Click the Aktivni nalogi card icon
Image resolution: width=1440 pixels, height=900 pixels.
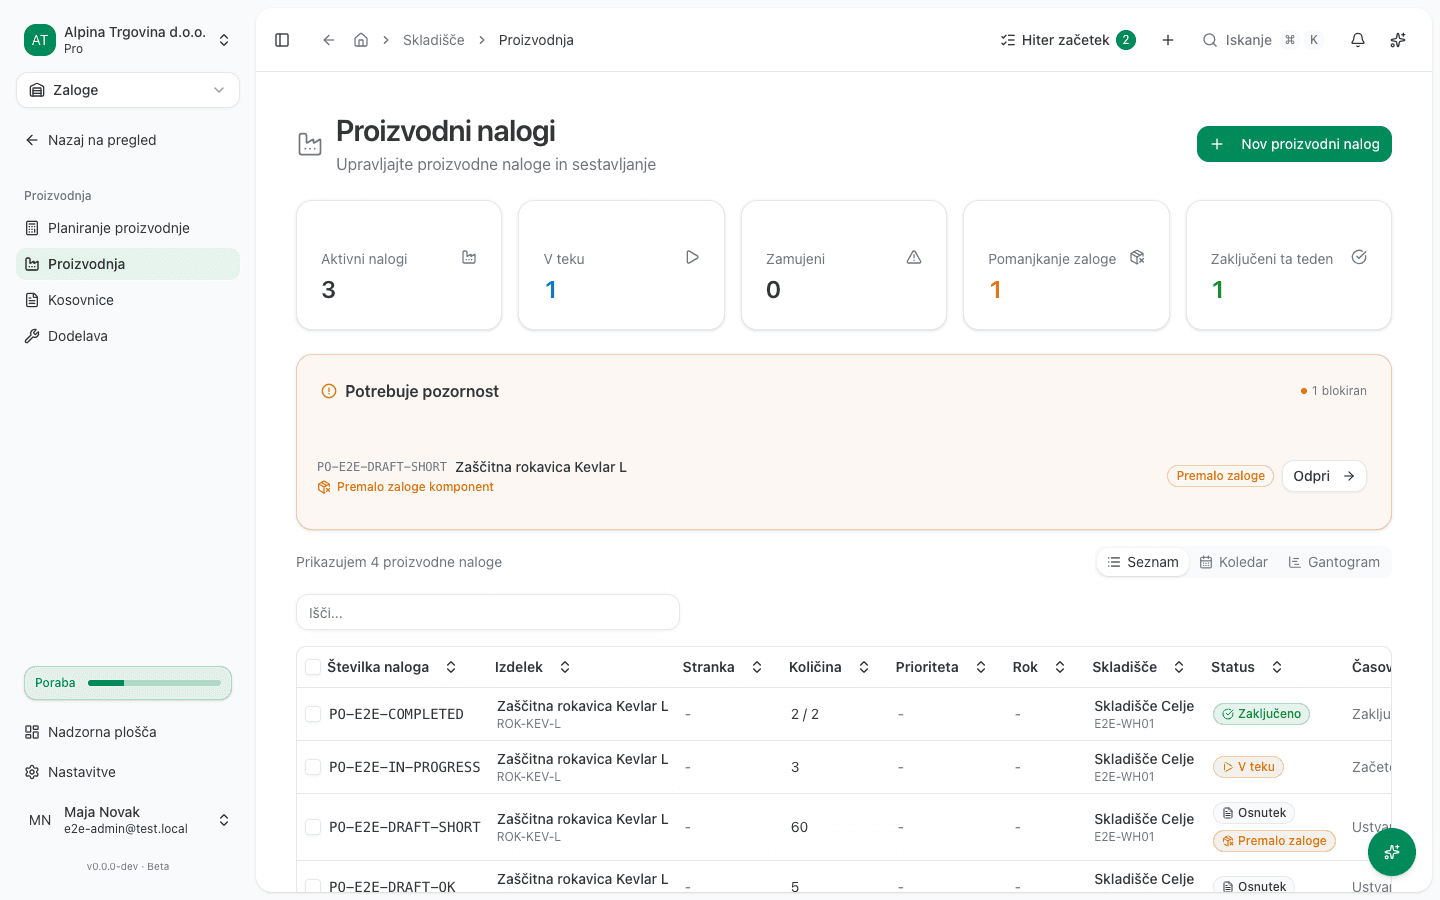[x=469, y=257]
